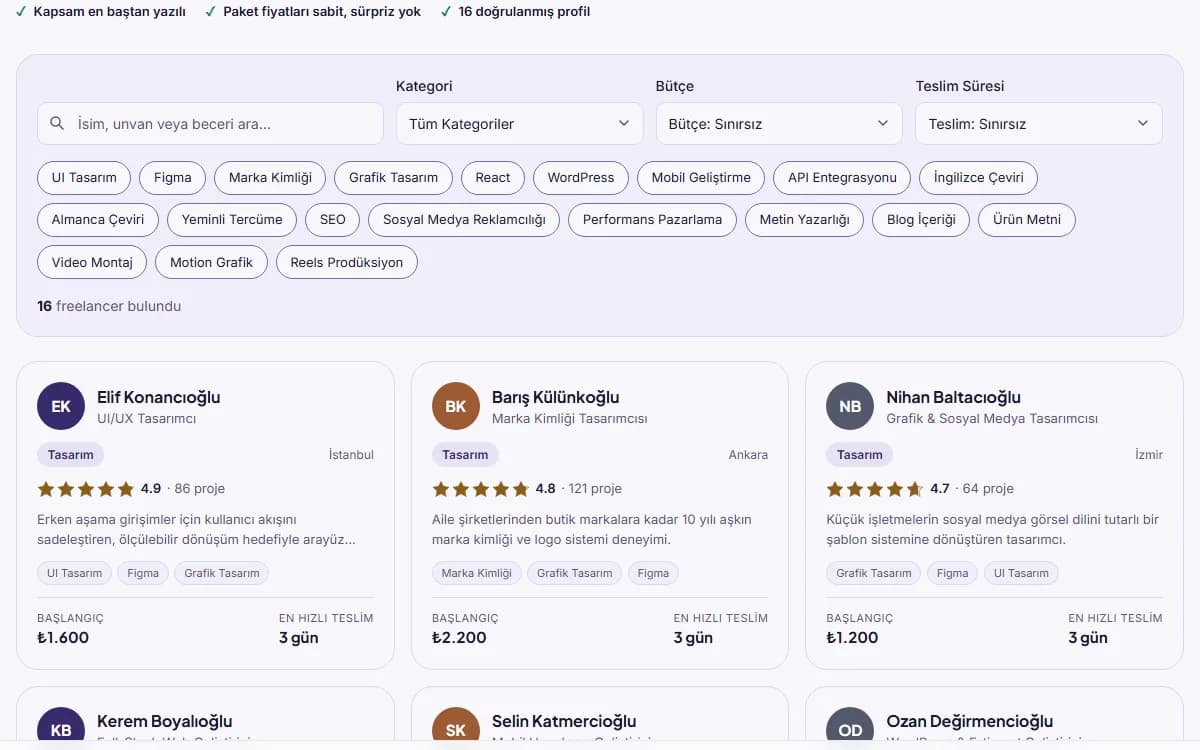The width and height of the screenshot is (1200, 750).
Task: Click the Tasarım badge on Elif's card
Action: coord(70,454)
